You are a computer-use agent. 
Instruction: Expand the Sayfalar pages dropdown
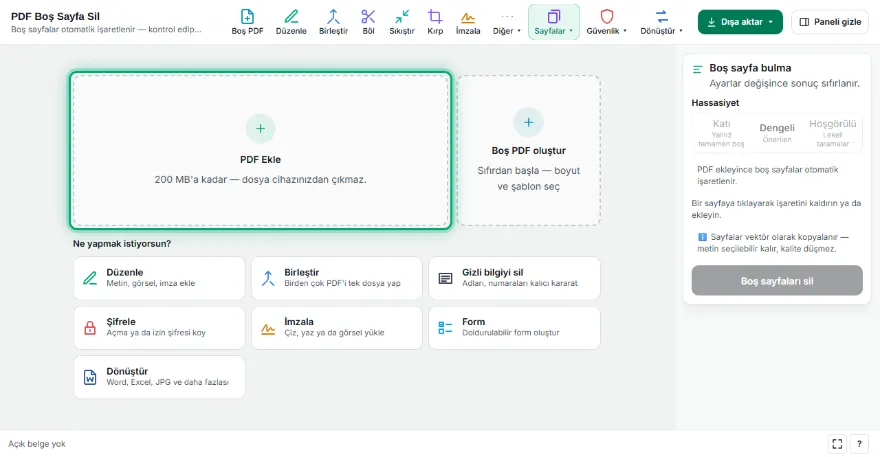(553, 22)
